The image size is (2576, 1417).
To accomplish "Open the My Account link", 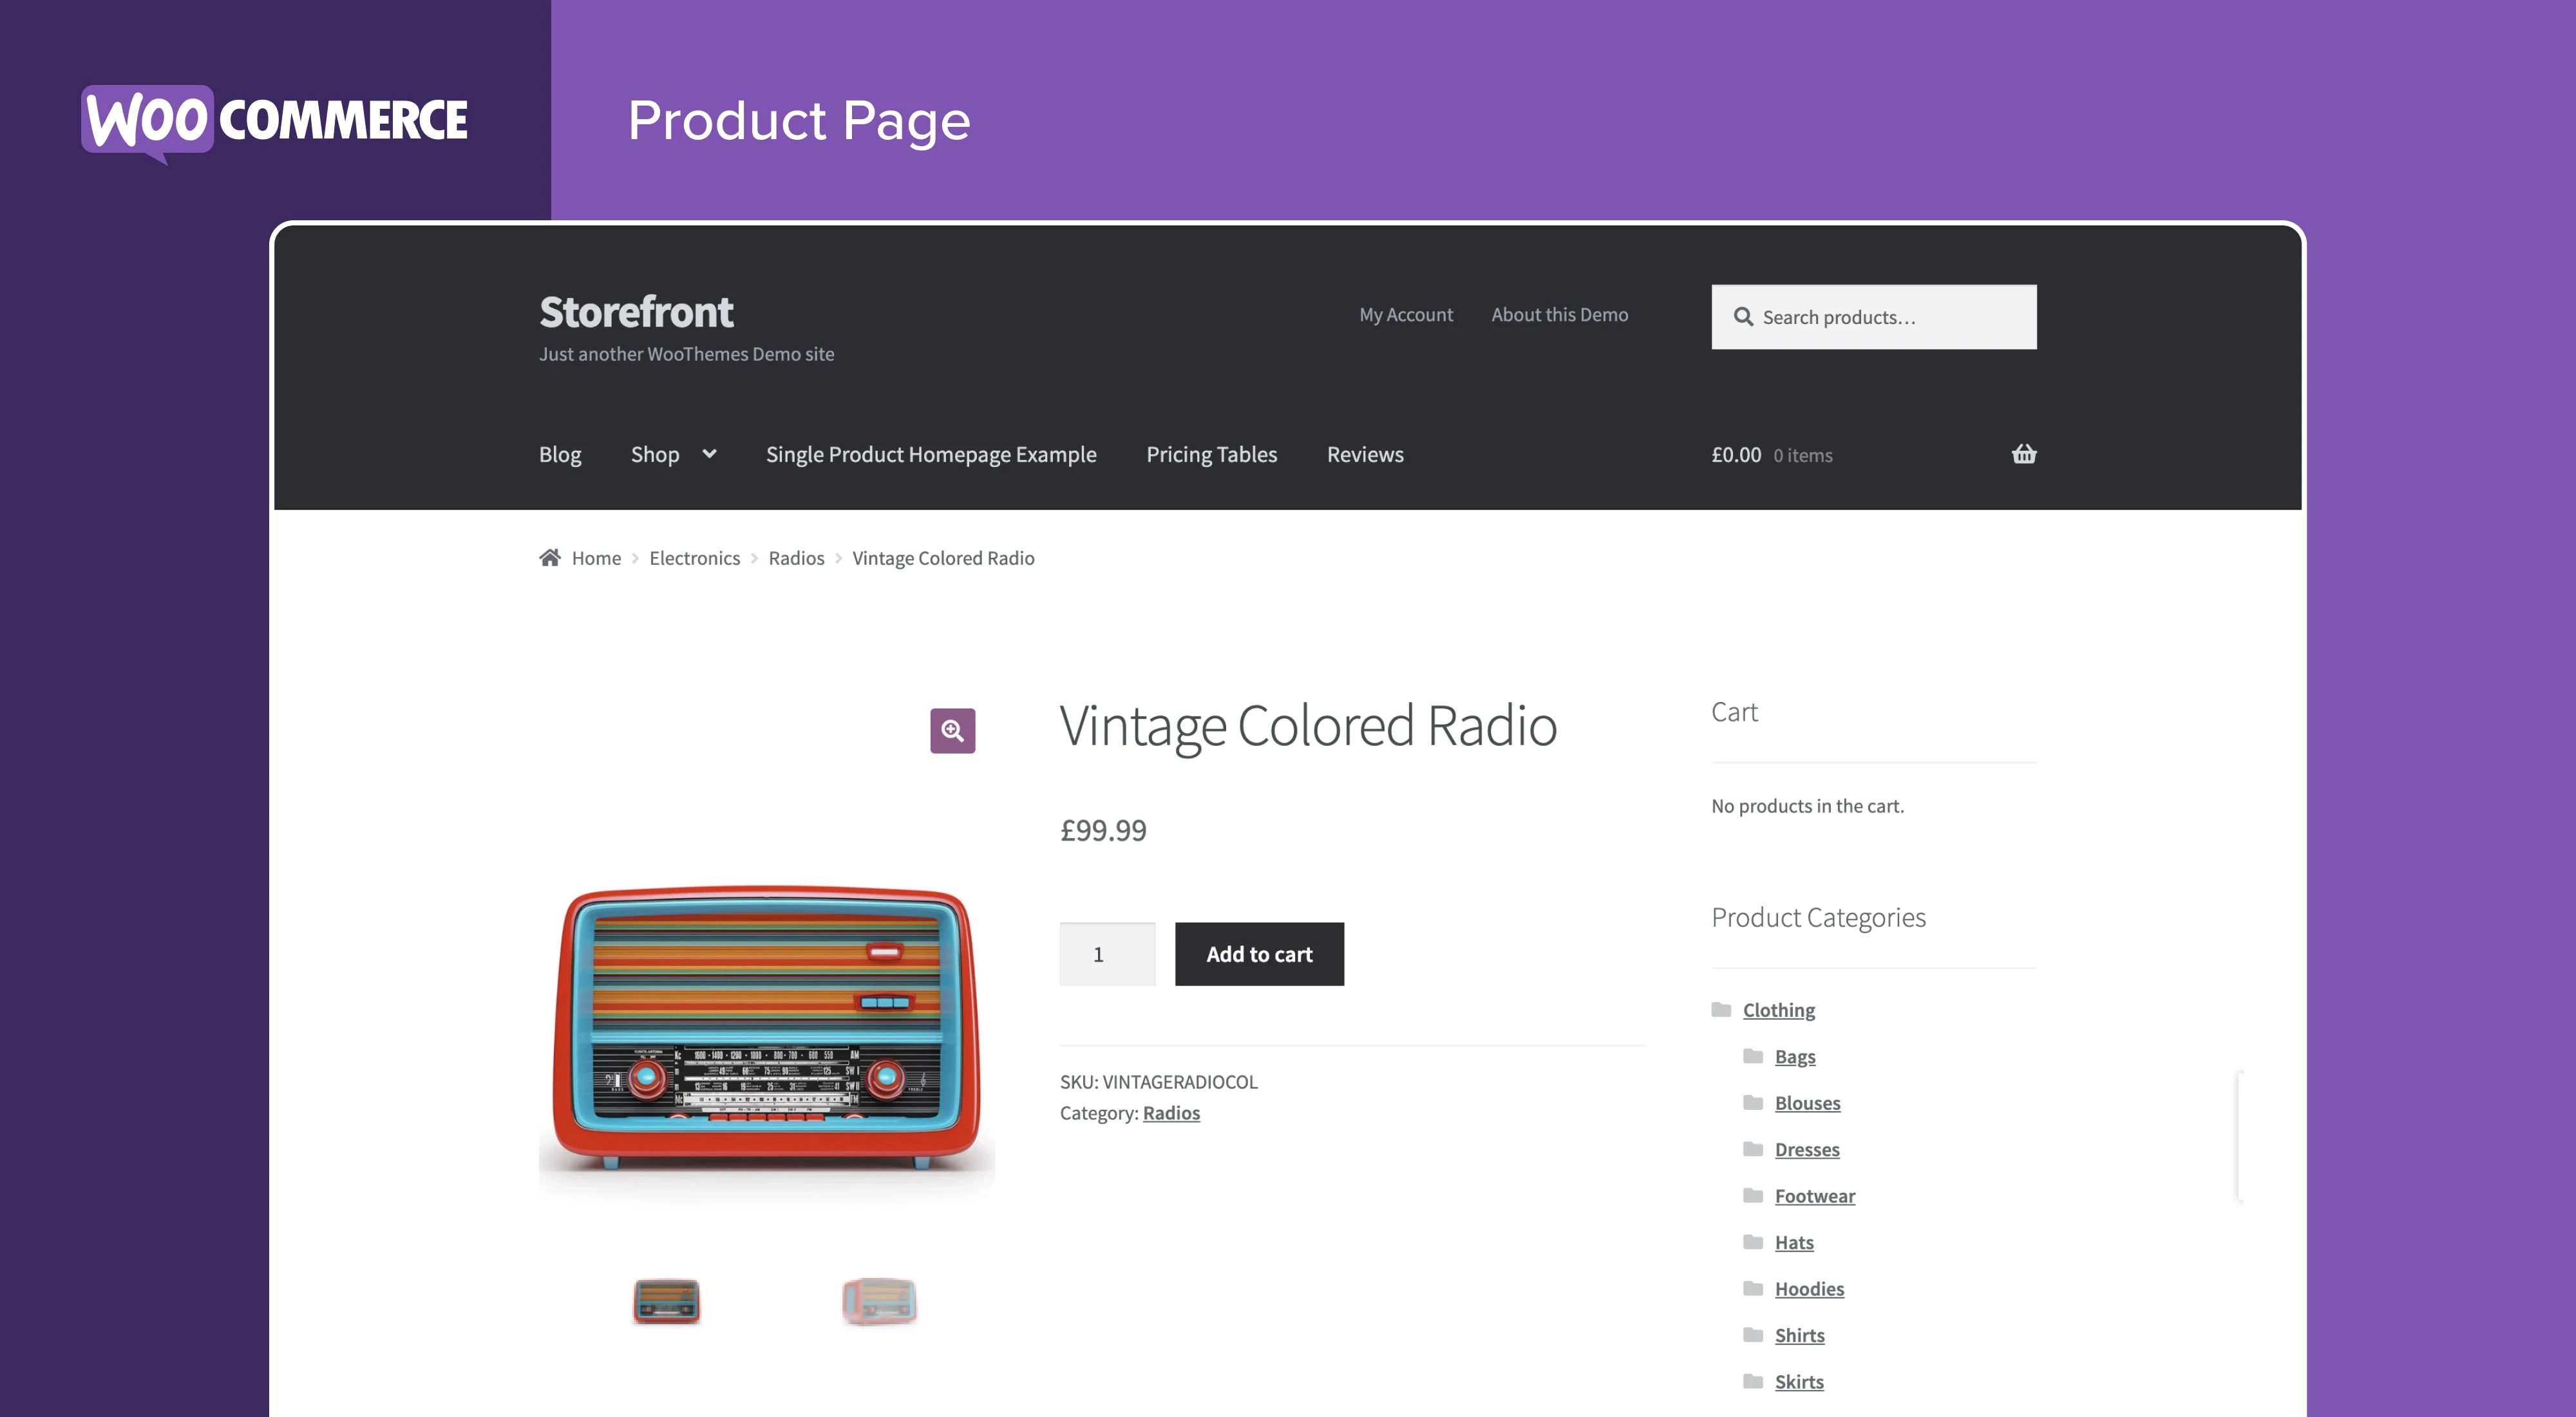I will pos(1405,315).
